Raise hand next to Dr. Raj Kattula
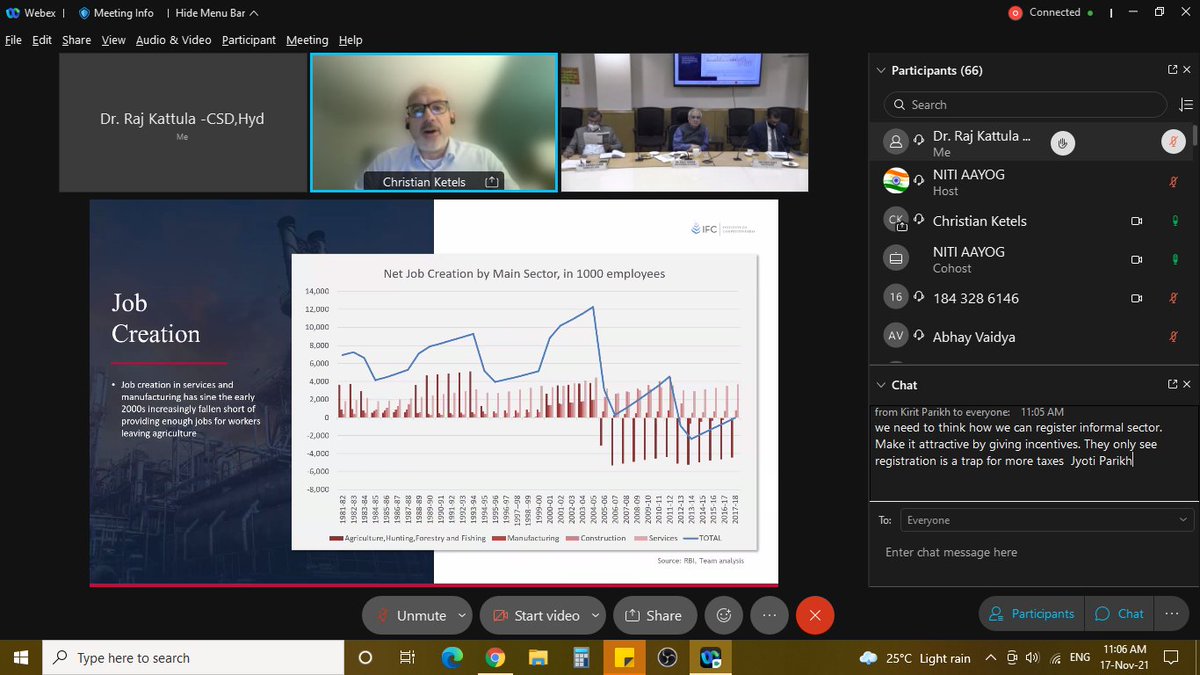 click(1063, 143)
